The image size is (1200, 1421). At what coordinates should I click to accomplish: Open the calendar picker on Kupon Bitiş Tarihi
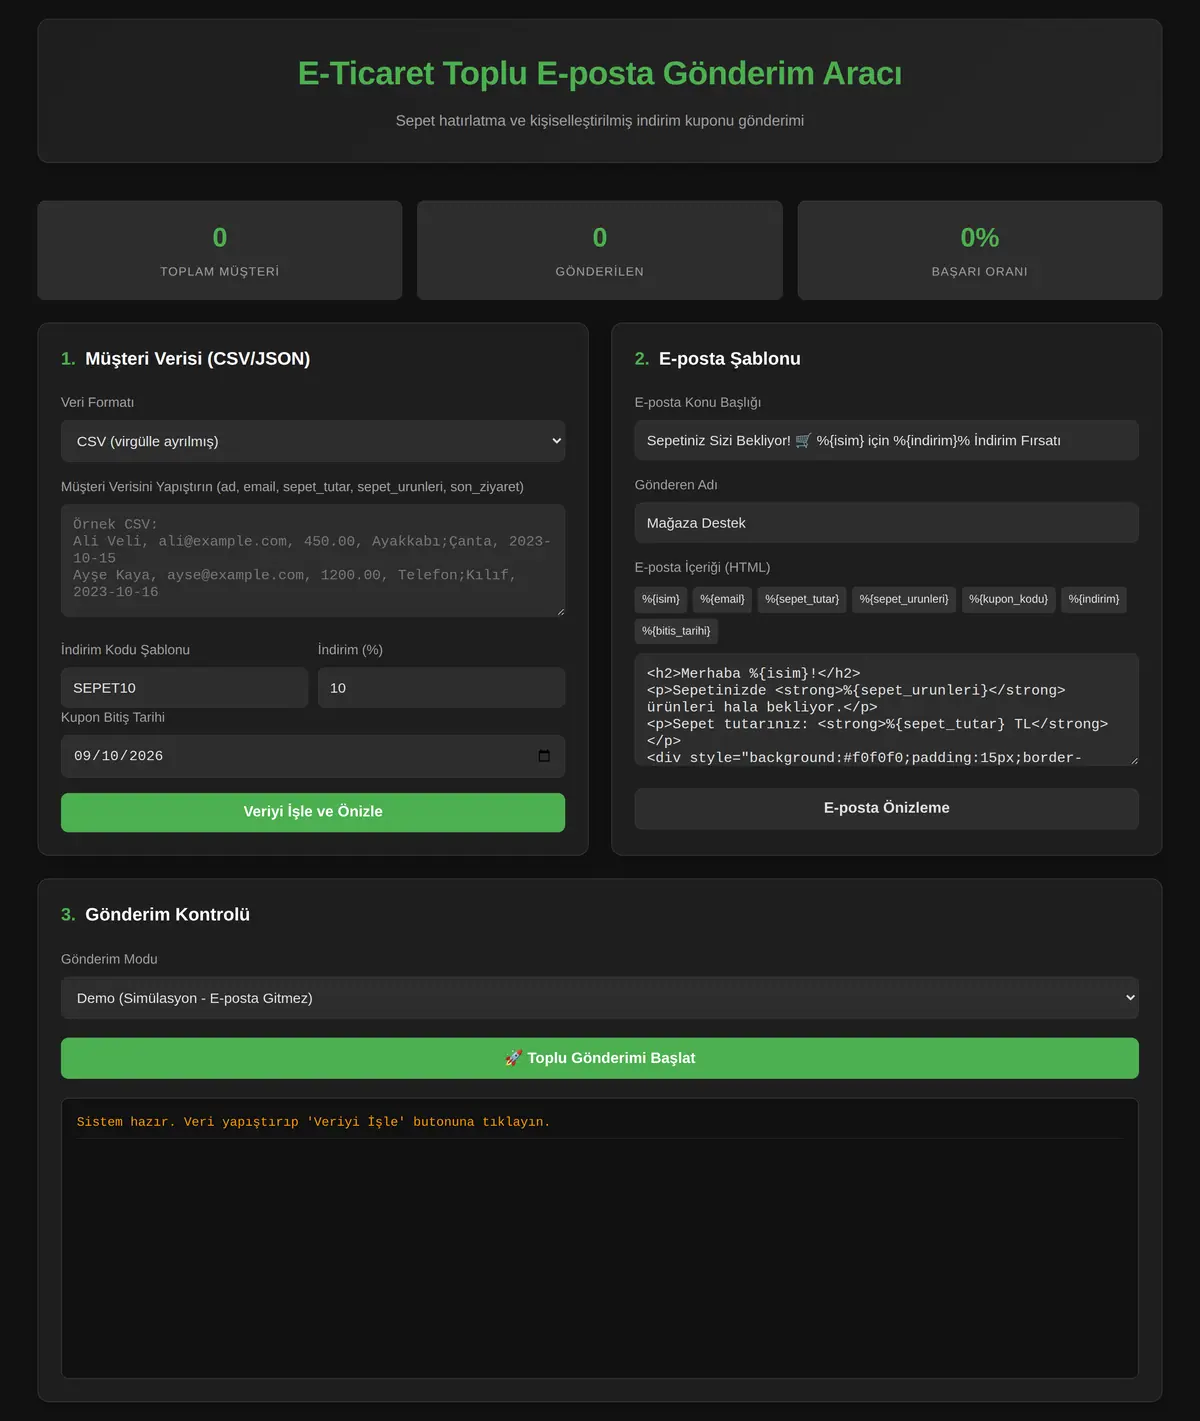[544, 756]
